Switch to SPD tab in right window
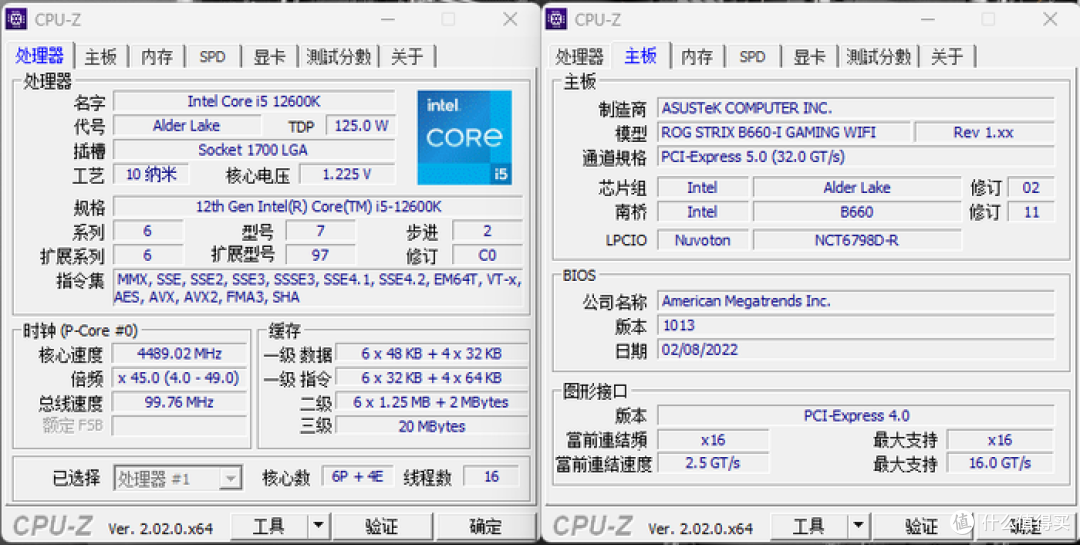Viewport: 1080px width, 545px height. pos(752,56)
